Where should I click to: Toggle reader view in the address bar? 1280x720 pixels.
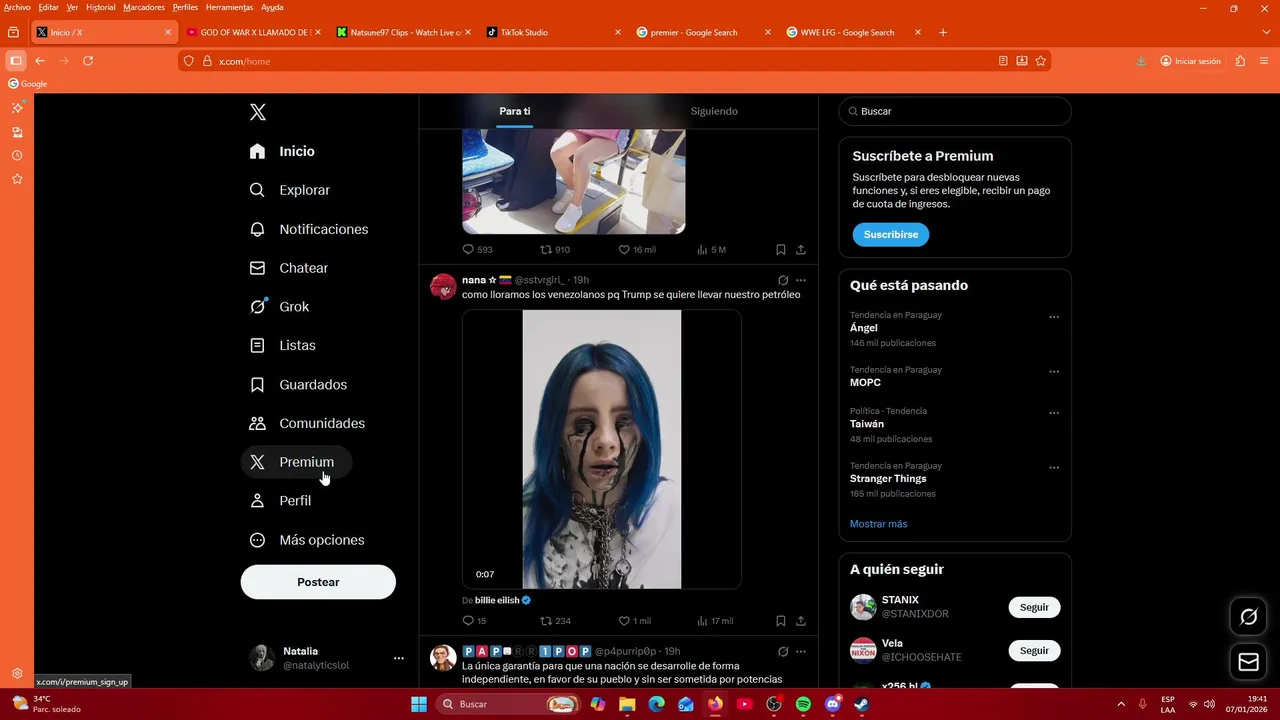pos(1003,61)
